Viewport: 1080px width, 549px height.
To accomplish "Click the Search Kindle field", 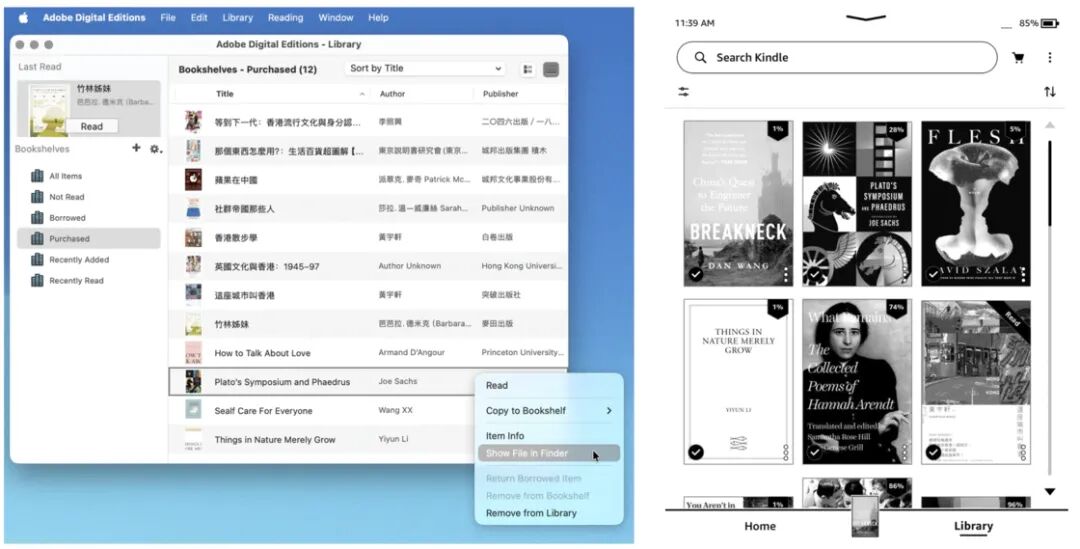I will pos(837,58).
